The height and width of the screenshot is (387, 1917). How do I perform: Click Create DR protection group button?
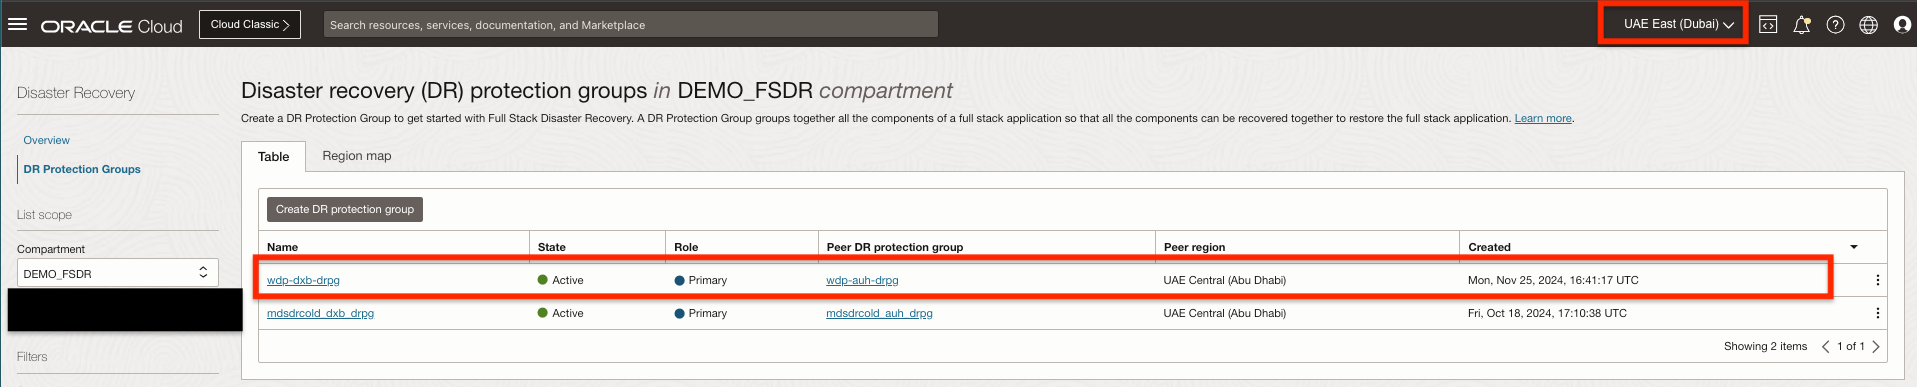pos(345,209)
